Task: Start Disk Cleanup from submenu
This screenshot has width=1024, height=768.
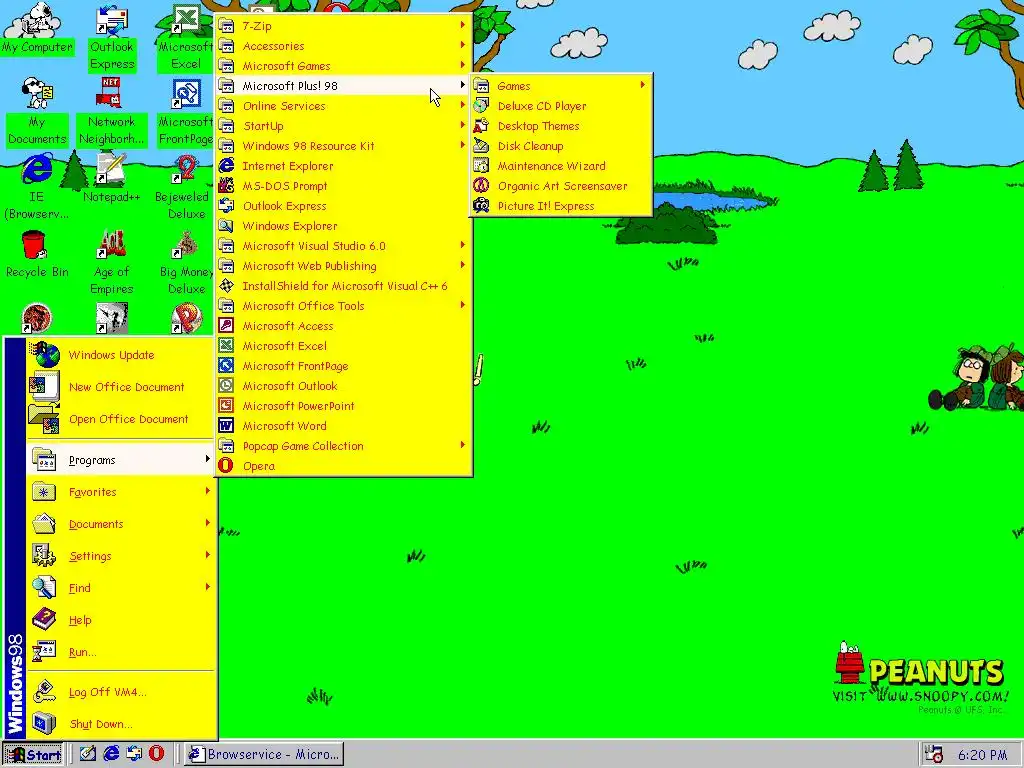Action: (561, 146)
